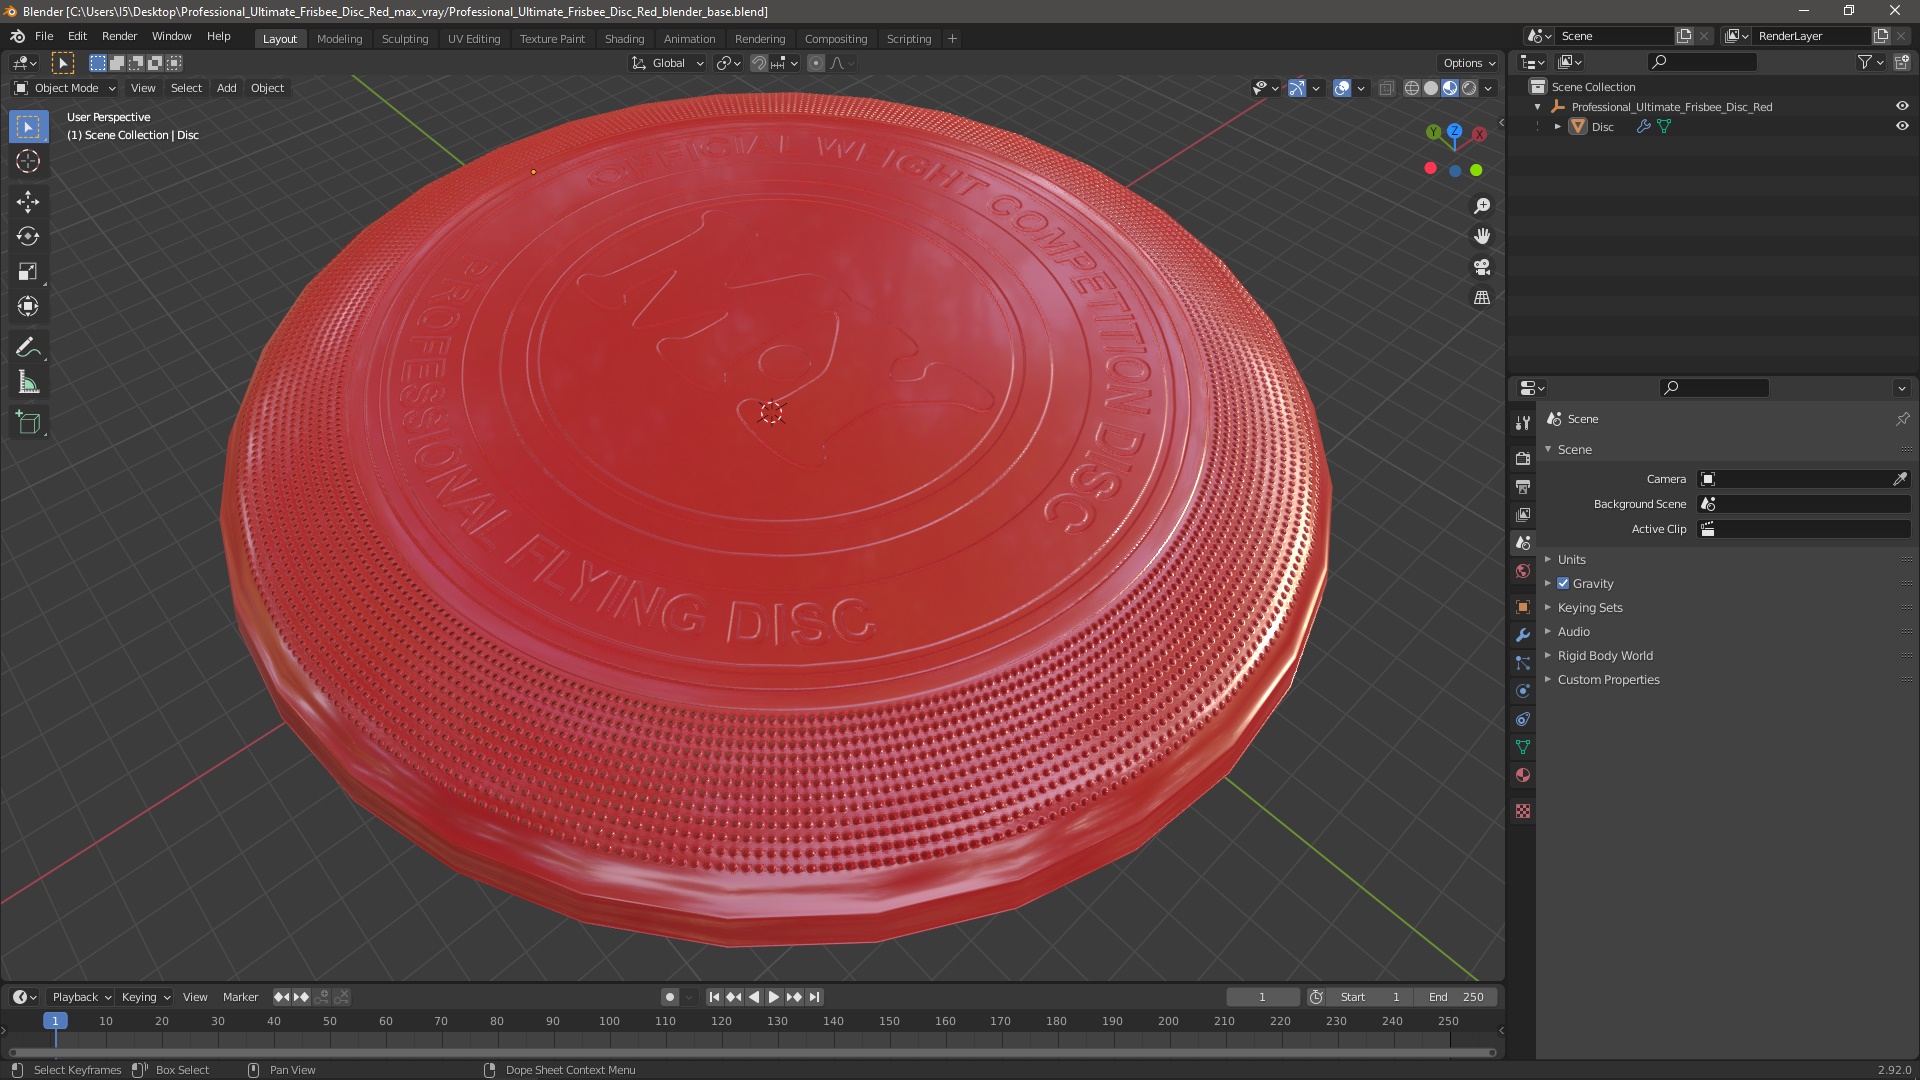The height and width of the screenshot is (1080, 1920).
Task: Click the pan view hand icon
Action: (1482, 236)
